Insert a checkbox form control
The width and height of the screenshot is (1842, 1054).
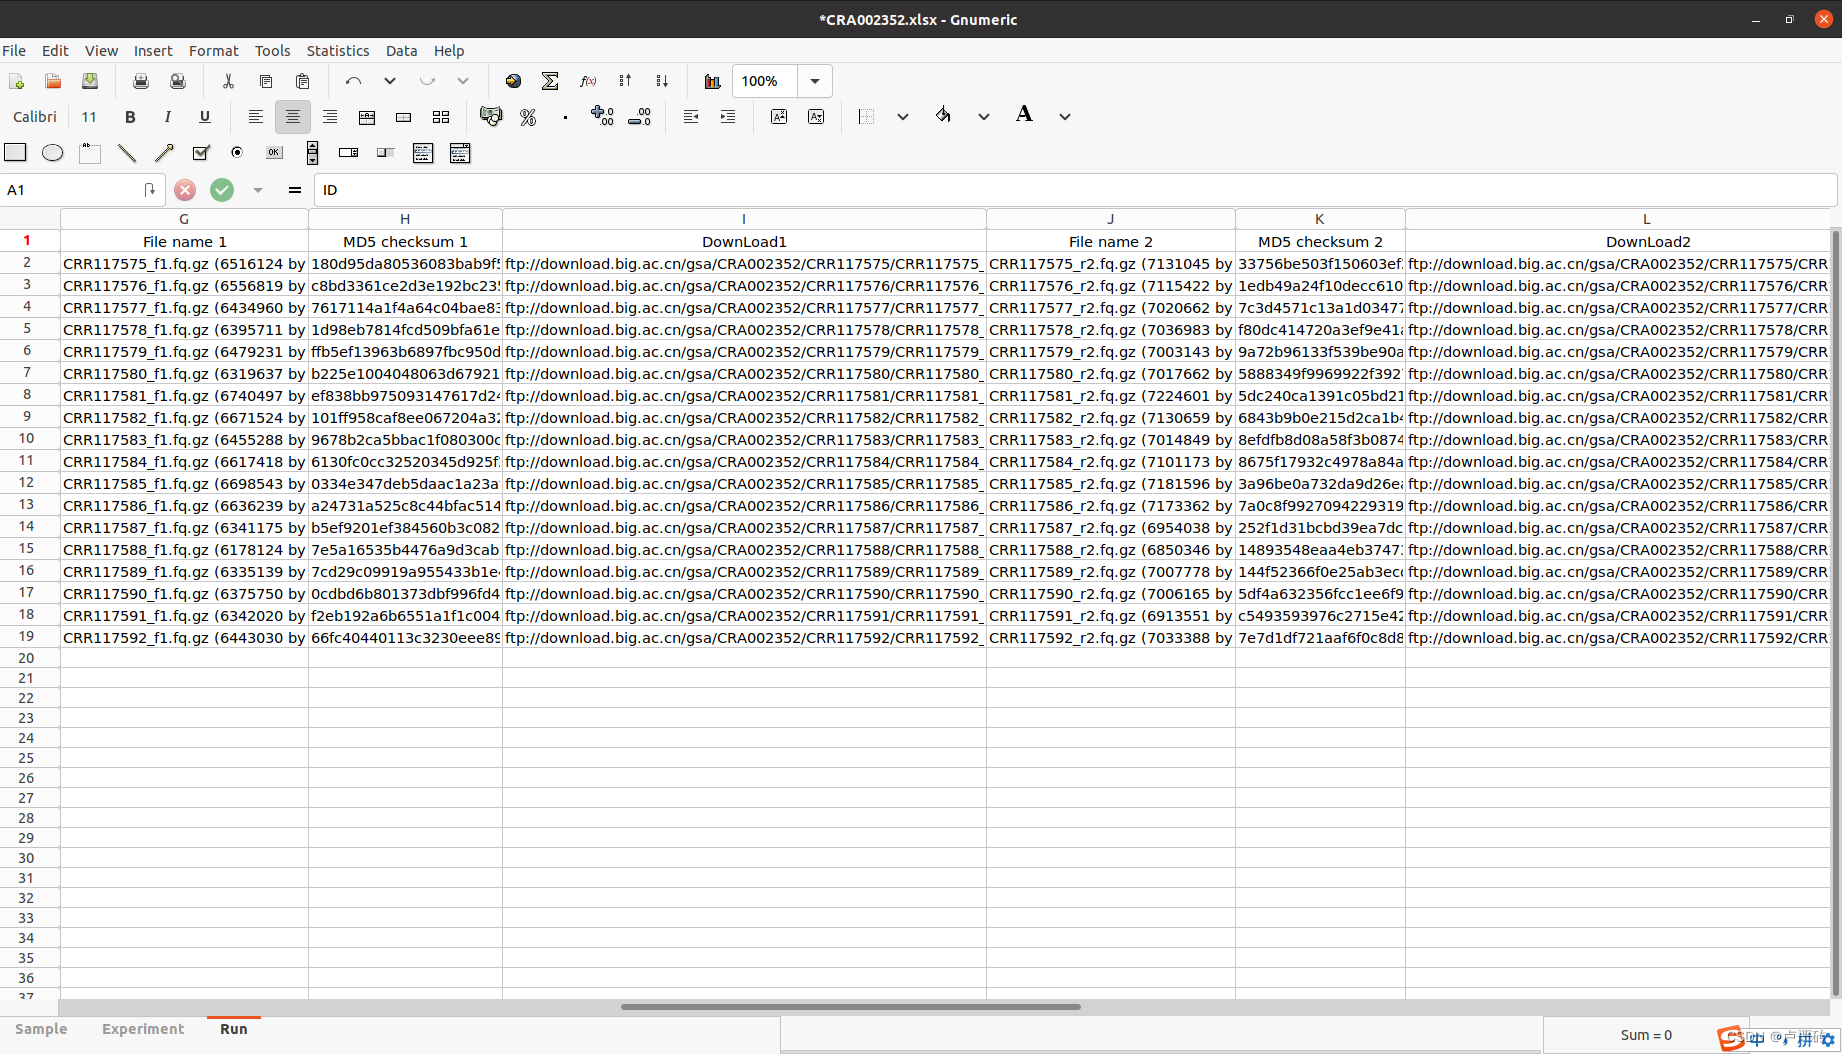[201, 153]
